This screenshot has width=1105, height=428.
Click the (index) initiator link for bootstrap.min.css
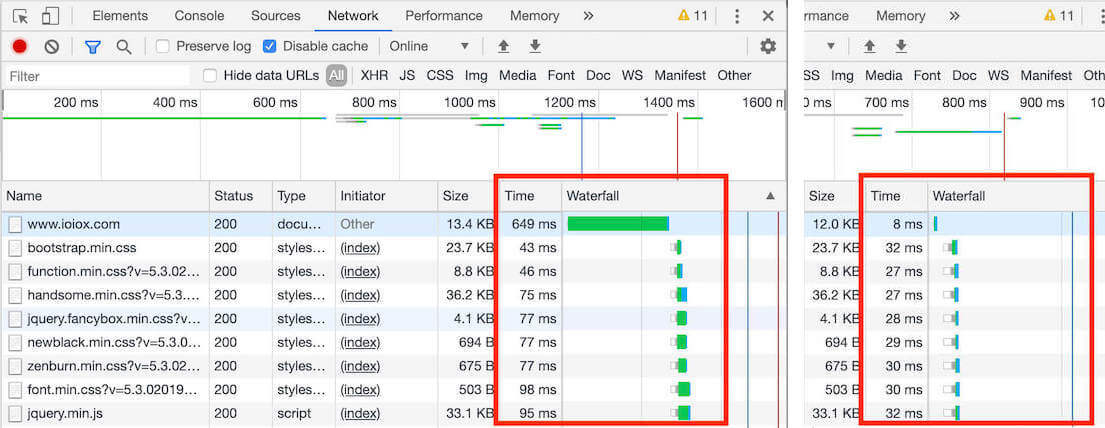tap(360, 248)
